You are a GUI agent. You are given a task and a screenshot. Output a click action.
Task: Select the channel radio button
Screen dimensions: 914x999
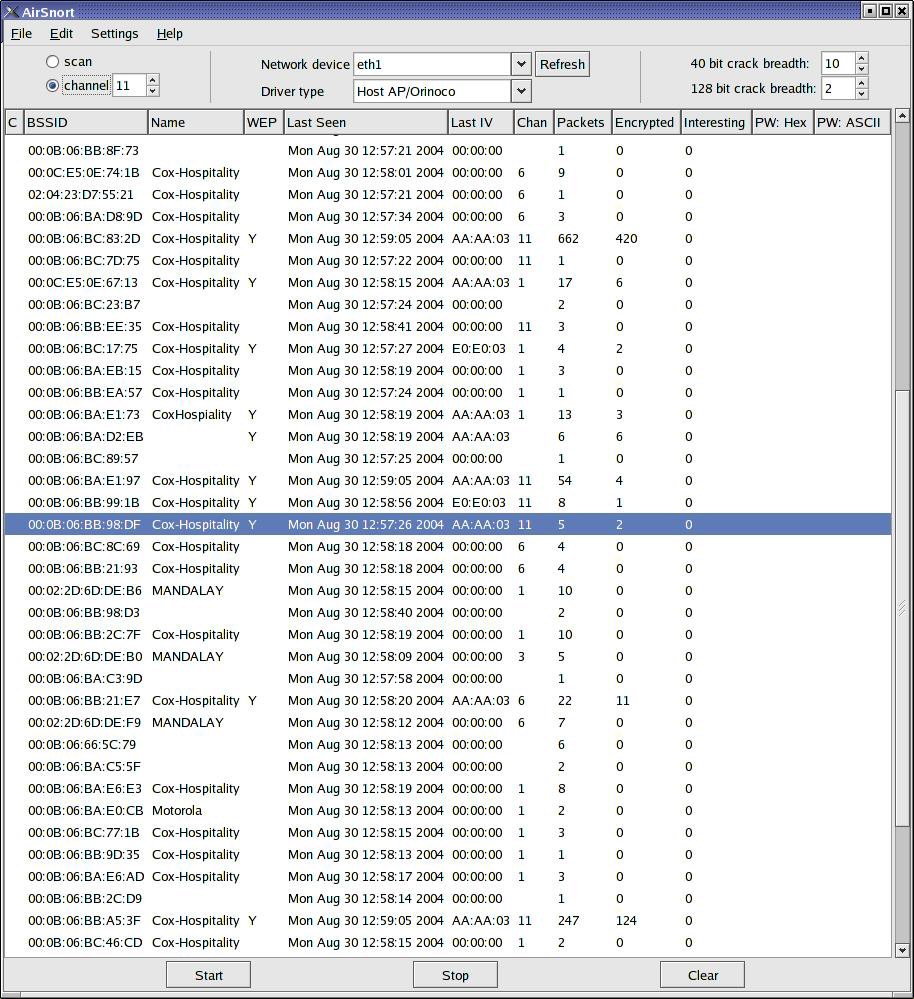click(x=53, y=86)
